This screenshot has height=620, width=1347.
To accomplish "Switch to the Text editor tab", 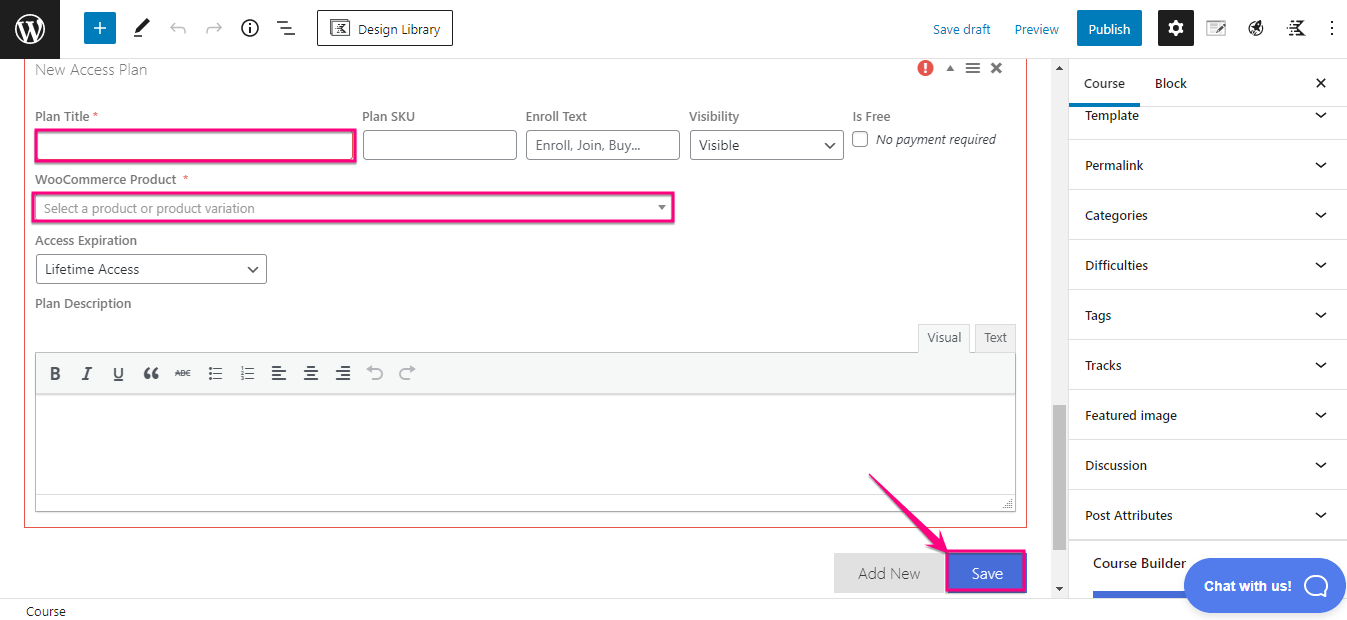I will point(994,338).
